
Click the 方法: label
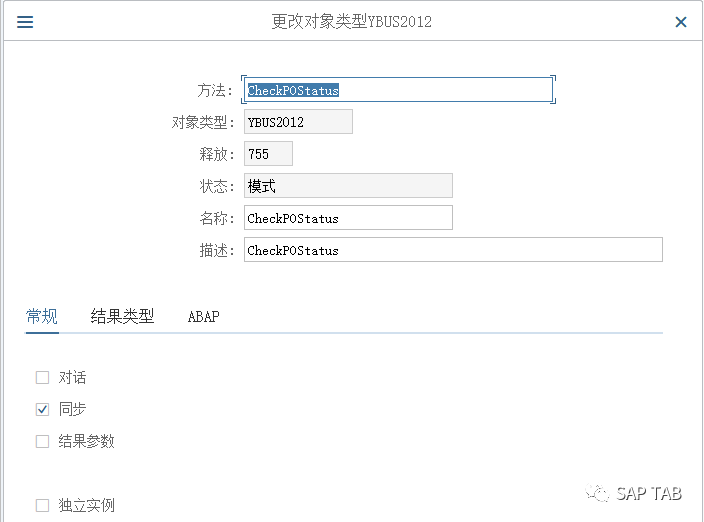pyautogui.click(x=215, y=90)
